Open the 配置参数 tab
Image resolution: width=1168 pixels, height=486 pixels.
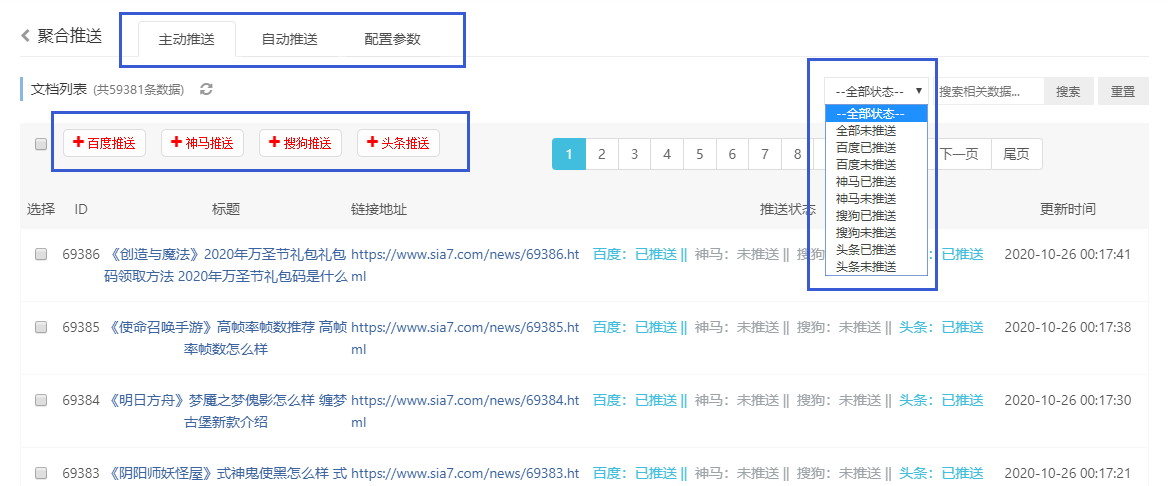tap(393, 40)
